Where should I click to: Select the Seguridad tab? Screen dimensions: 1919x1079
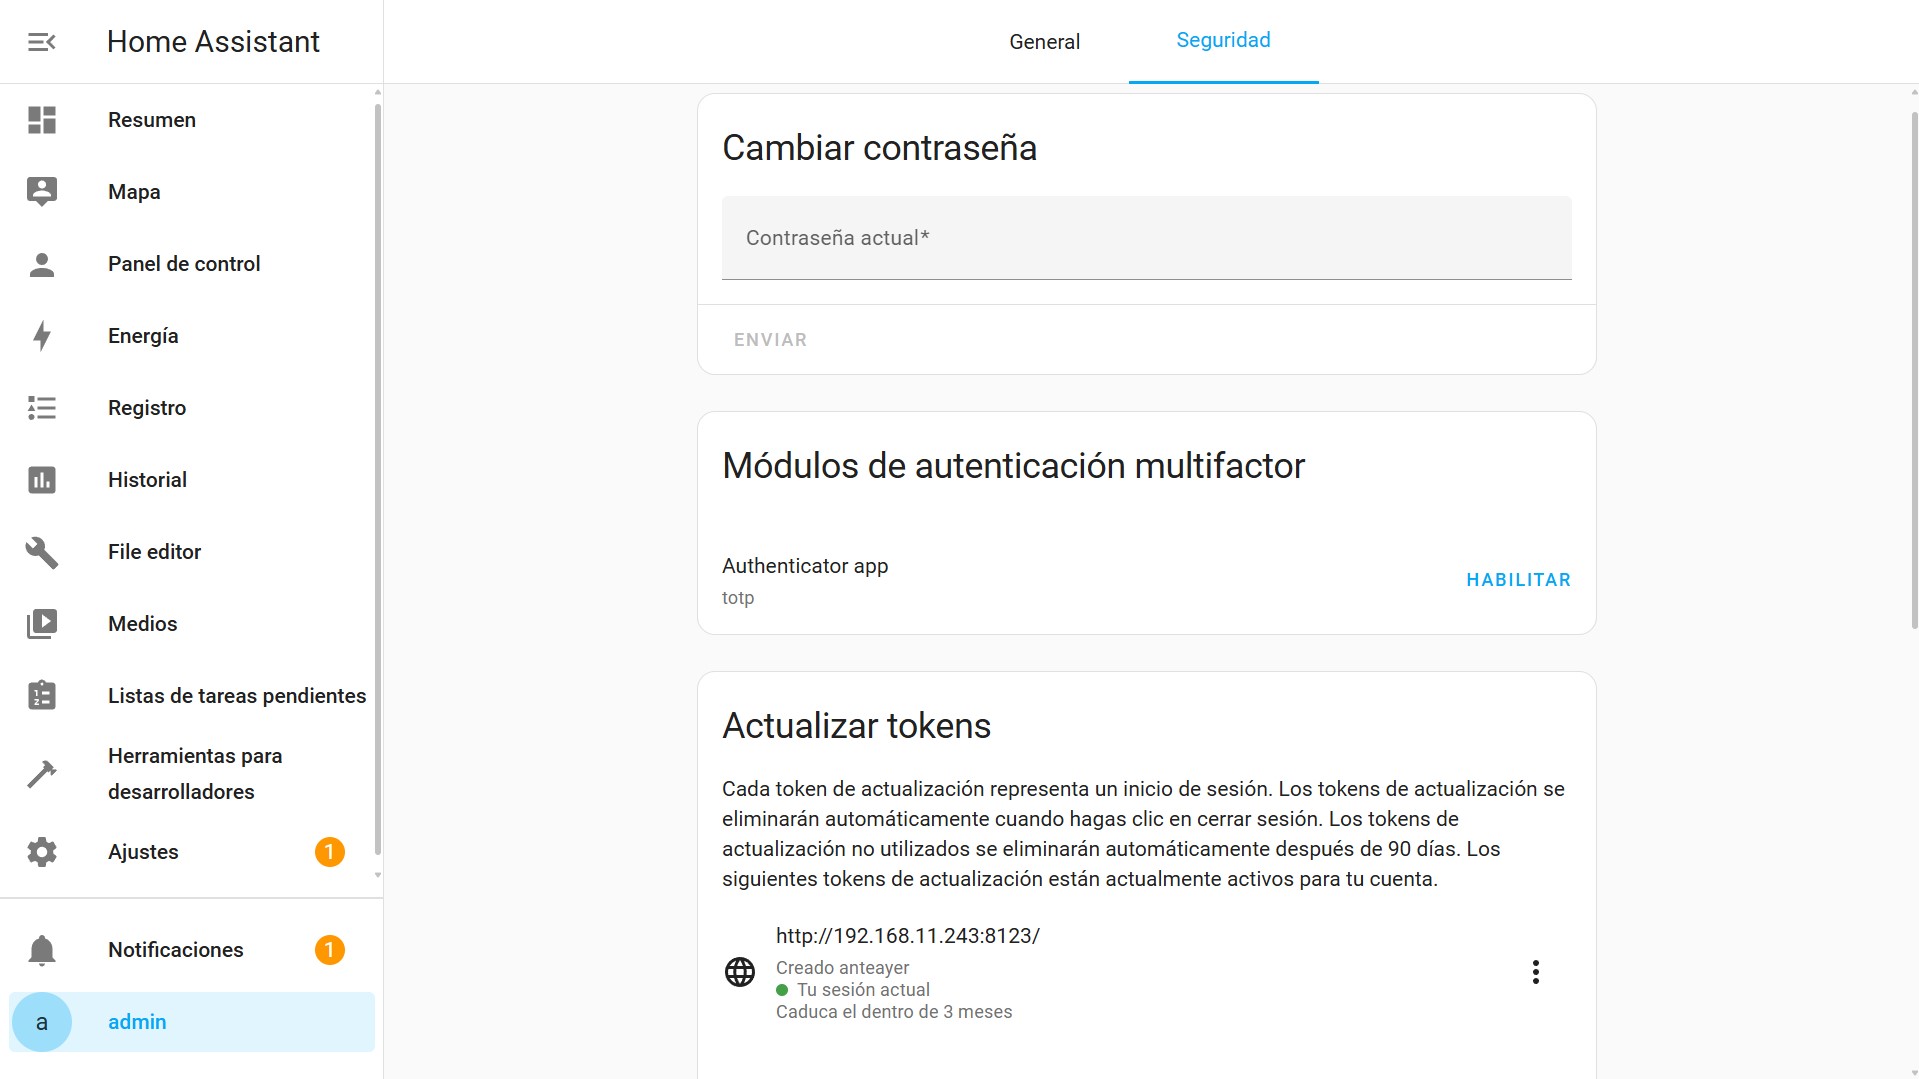(x=1223, y=41)
